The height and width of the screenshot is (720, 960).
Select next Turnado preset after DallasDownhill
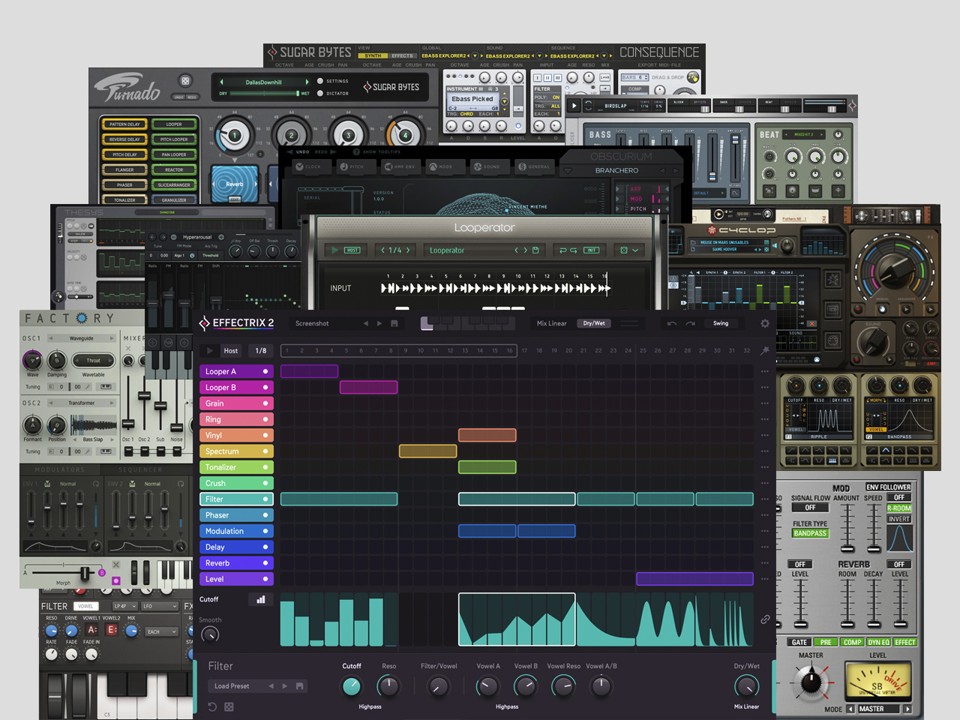[x=307, y=82]
